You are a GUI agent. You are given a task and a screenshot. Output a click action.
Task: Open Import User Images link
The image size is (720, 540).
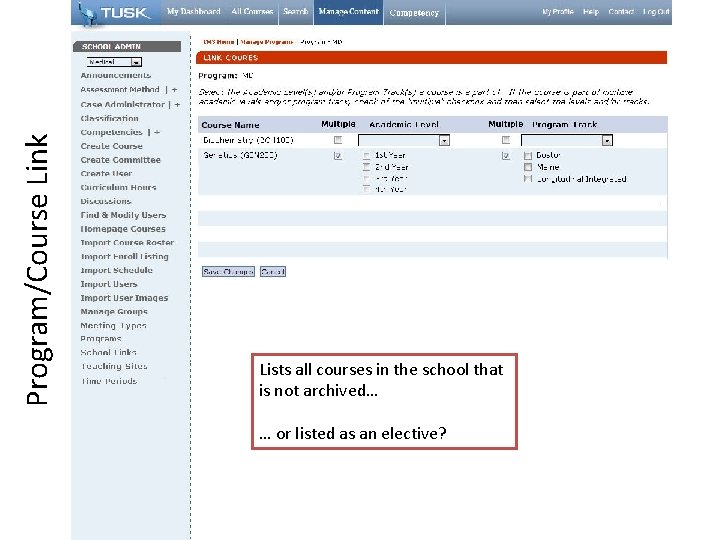tap(124, 297)
